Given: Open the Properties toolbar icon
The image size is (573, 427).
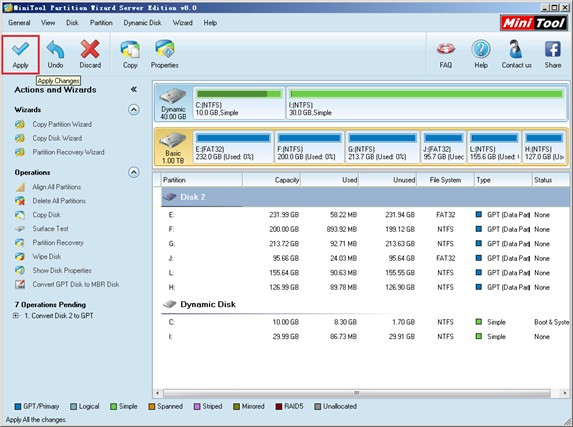Looking at the screenshot, I should (165, 49).
